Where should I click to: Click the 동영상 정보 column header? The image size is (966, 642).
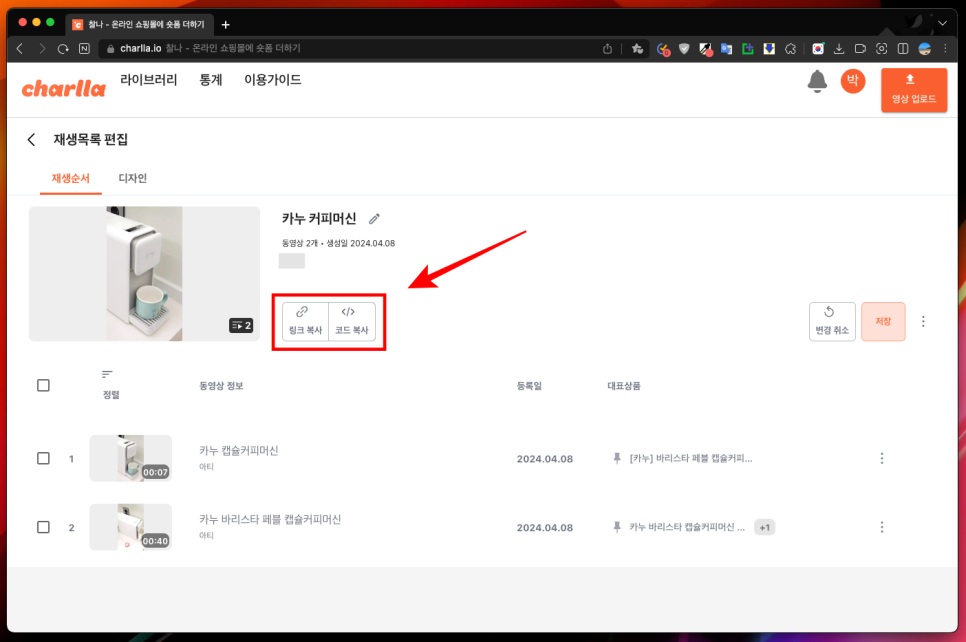221,386
